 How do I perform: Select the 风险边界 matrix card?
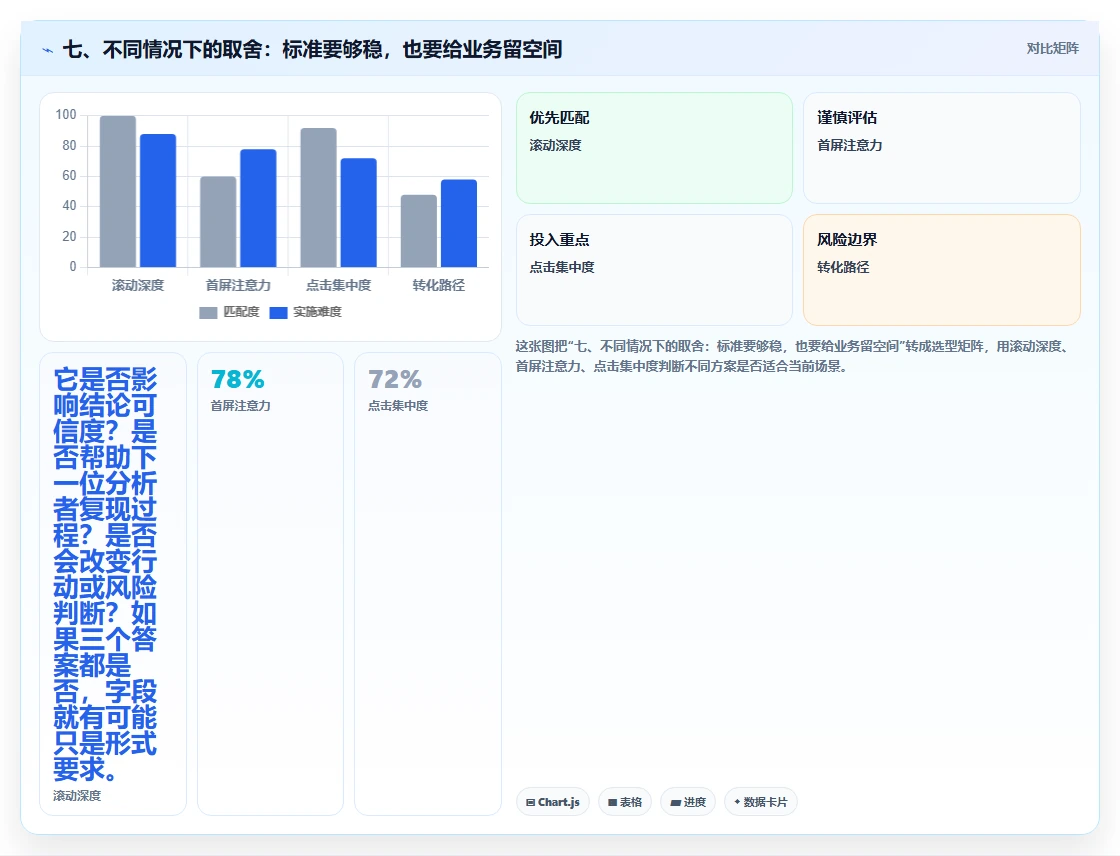941,270
